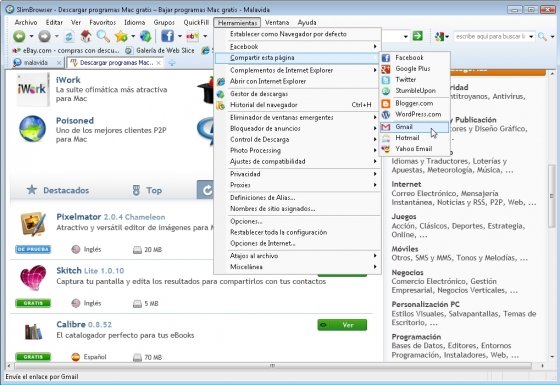560x385 pixels.
Task: Click the horizontal scrollbar at the bottom
Action: [x=272, y=366]
